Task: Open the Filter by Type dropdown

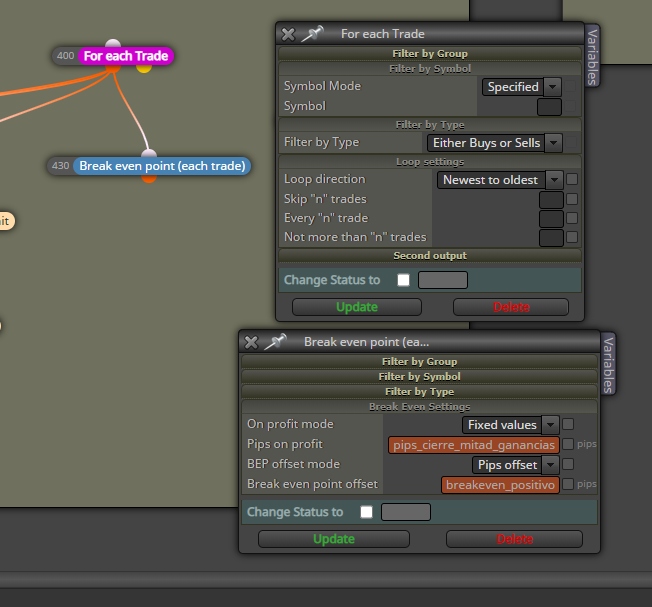Action: pyautogui.click(x=494, y=143)
